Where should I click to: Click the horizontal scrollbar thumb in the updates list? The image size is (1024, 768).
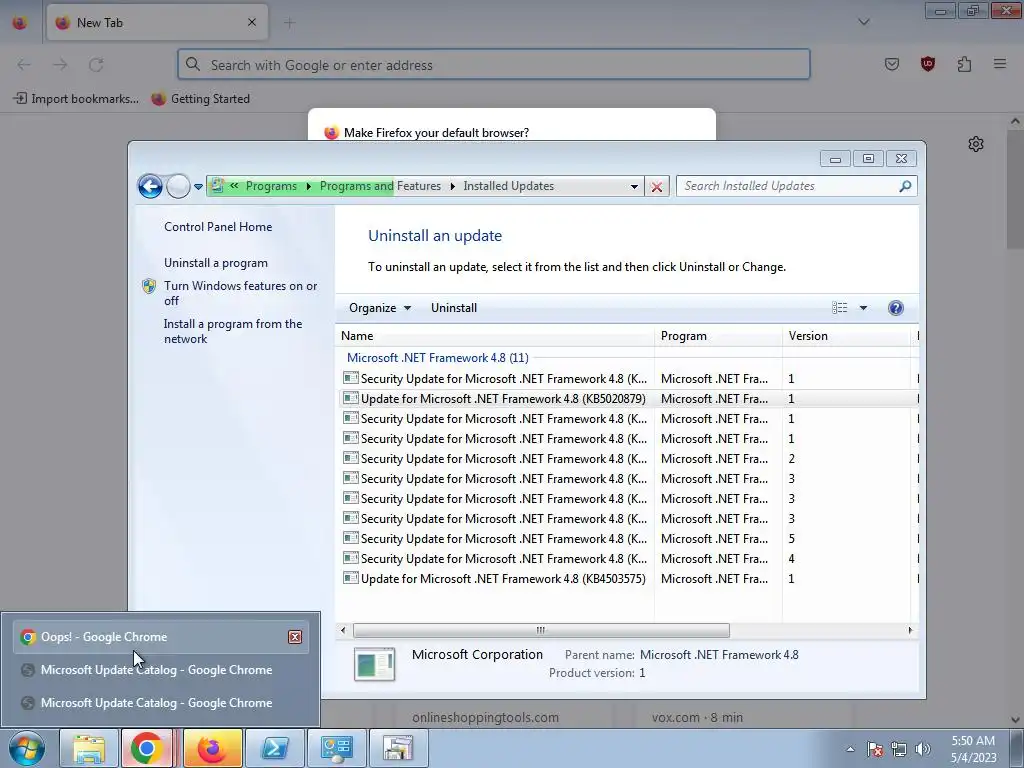[541, 630]
